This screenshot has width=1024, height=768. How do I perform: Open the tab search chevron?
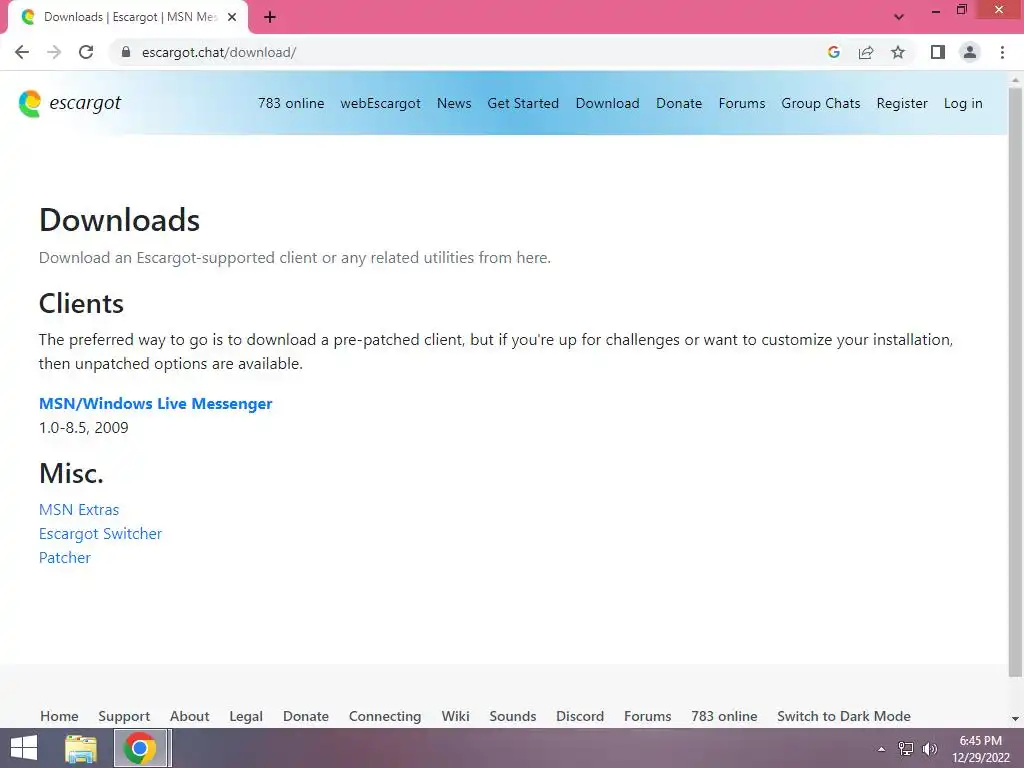899,17
